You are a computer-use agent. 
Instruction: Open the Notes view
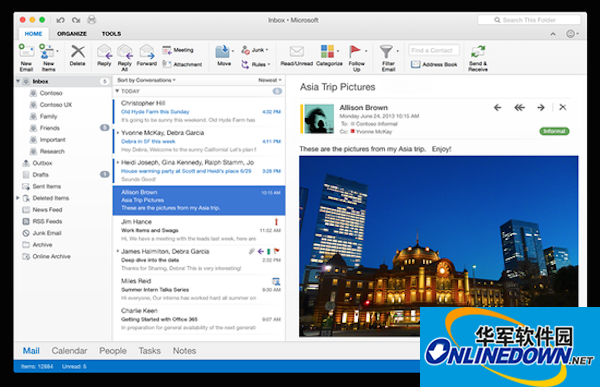(184, 351)
